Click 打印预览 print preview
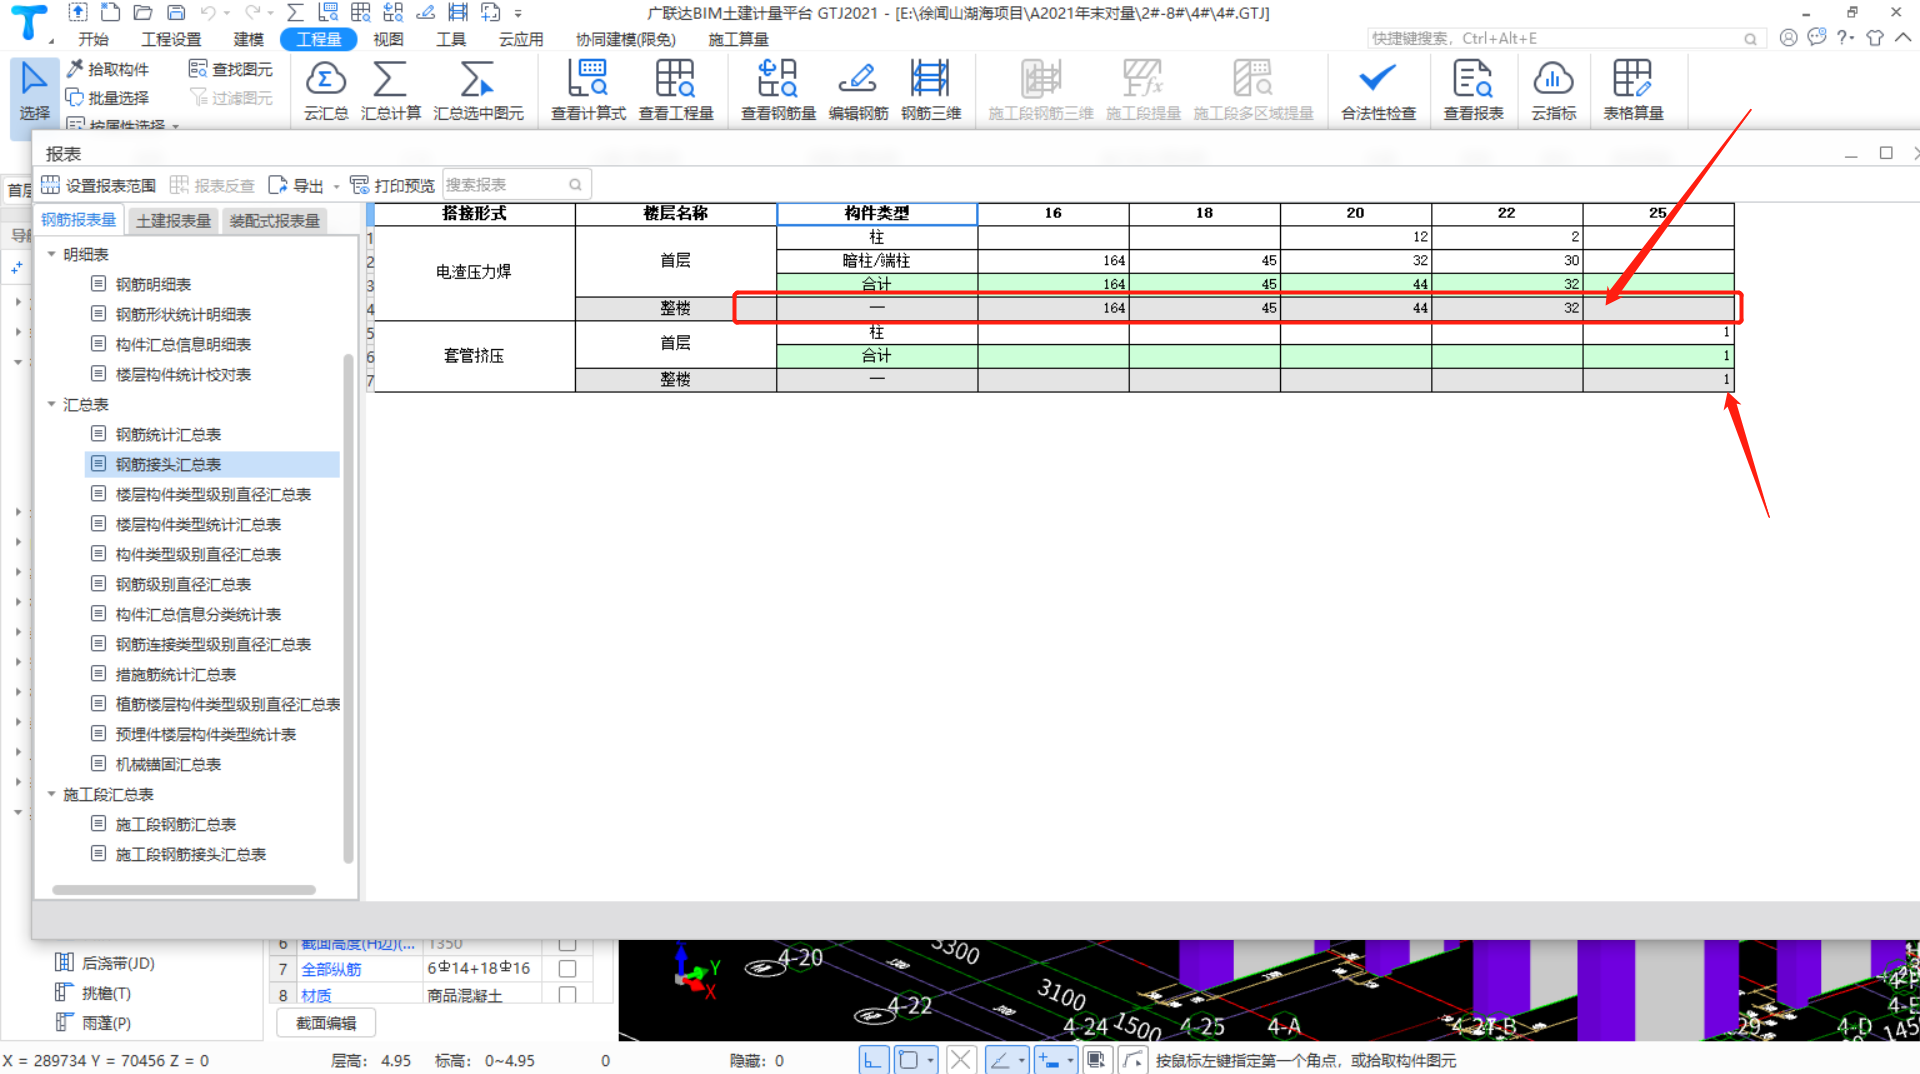Image resolution: width=1920 pixels, height=1074 pixels. [x=392, y=185]
